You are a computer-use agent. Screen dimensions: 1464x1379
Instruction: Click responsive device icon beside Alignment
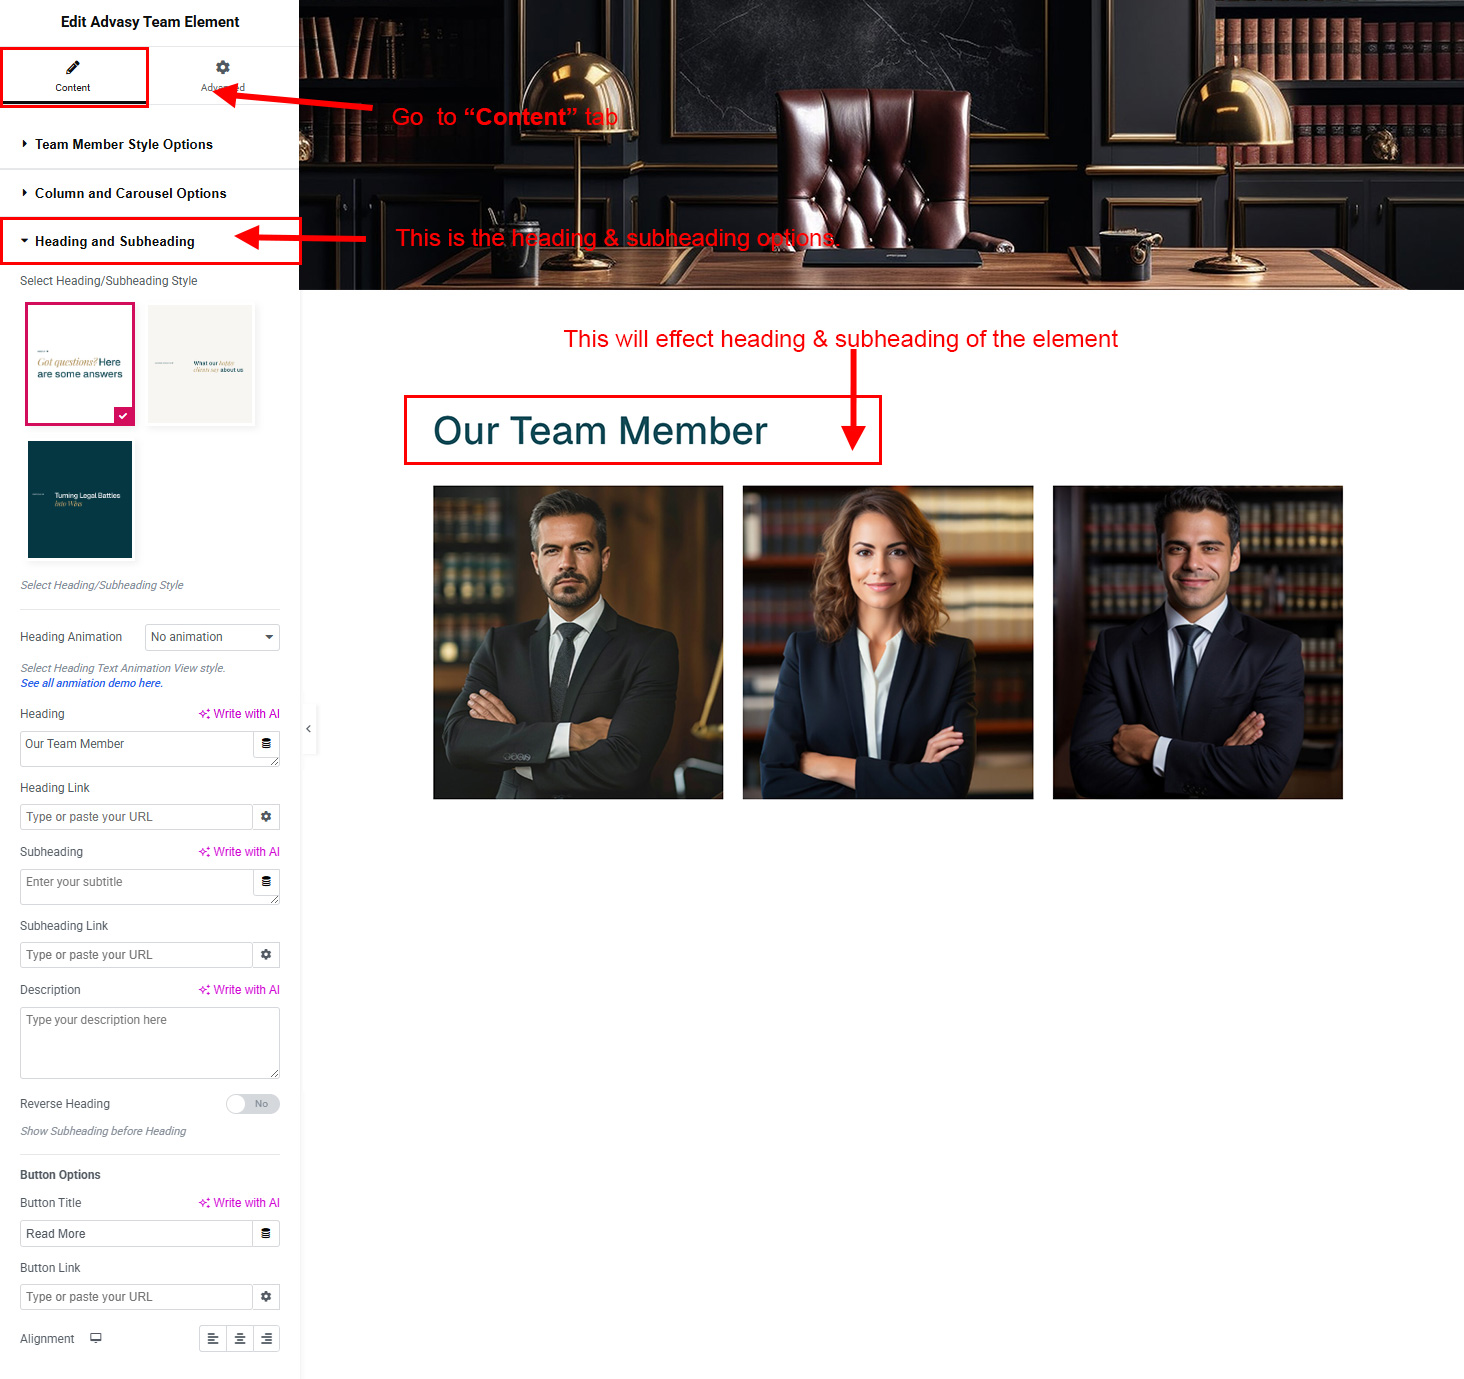(x=96, y=1339)
